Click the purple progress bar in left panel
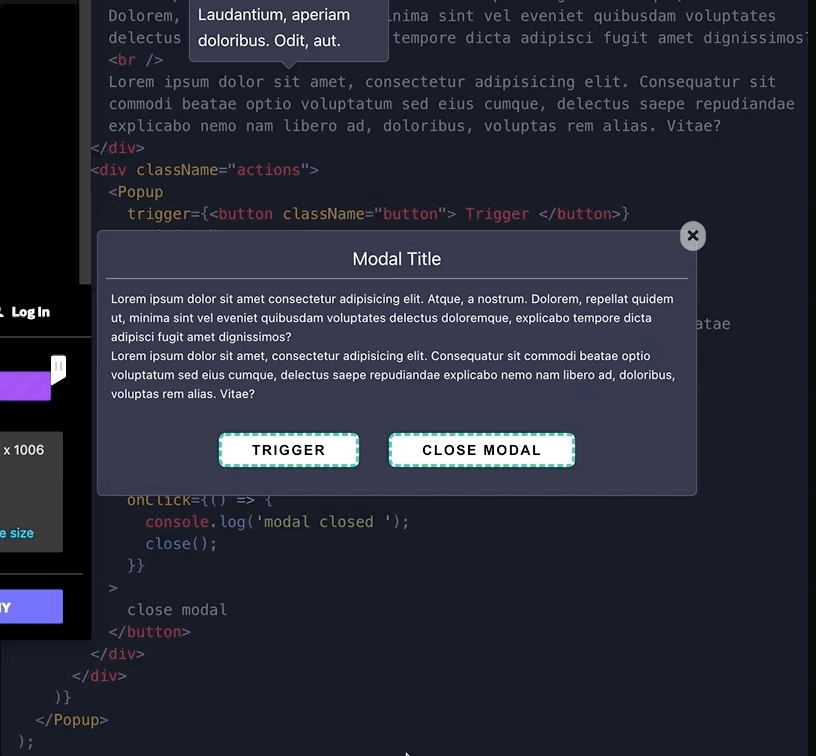 click(x=25, y=386)
